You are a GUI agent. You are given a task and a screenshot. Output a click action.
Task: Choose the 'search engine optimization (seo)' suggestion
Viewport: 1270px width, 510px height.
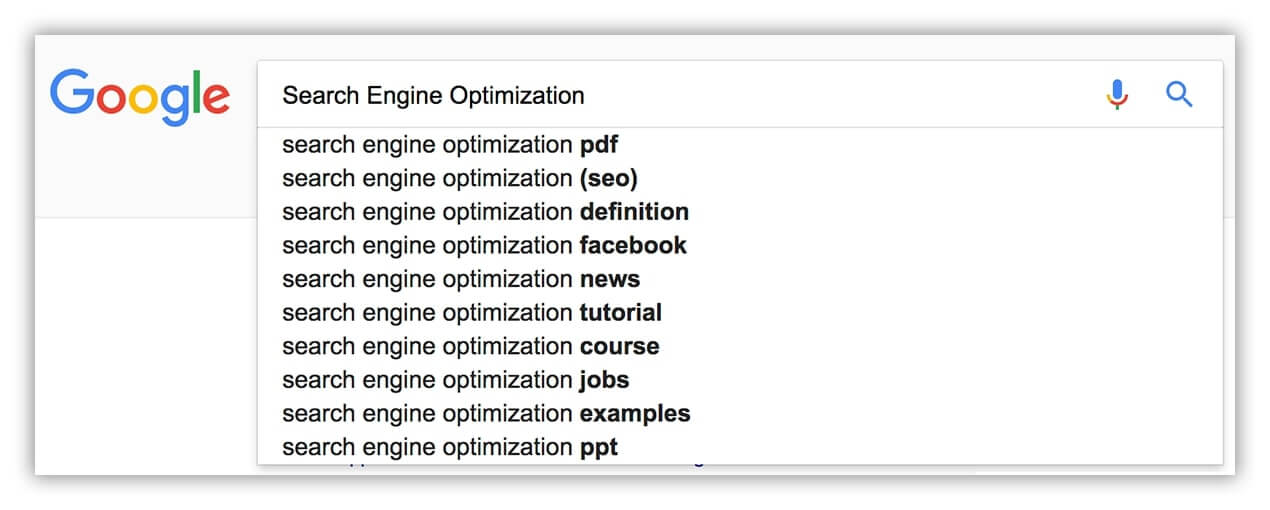740,178
